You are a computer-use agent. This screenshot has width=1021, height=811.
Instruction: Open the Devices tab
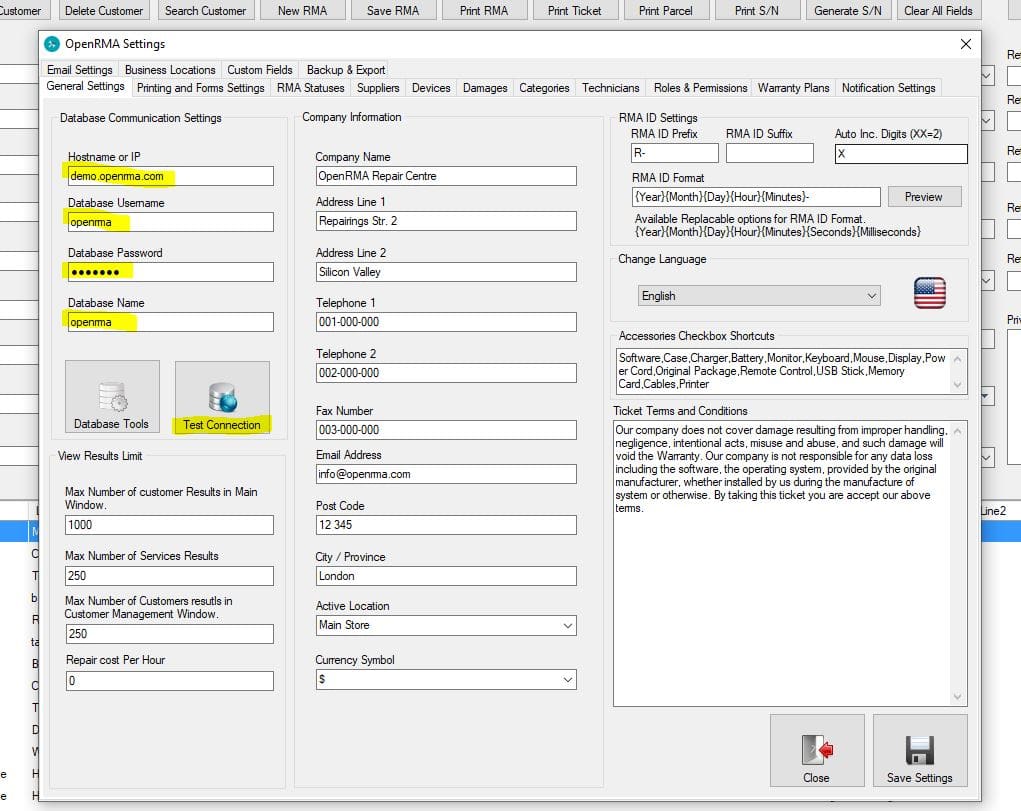[431, 88]
